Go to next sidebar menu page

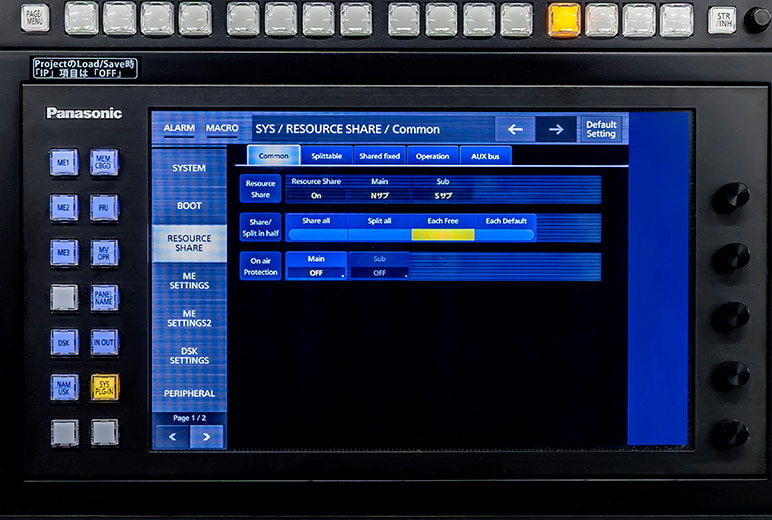(x=207, y=437)
